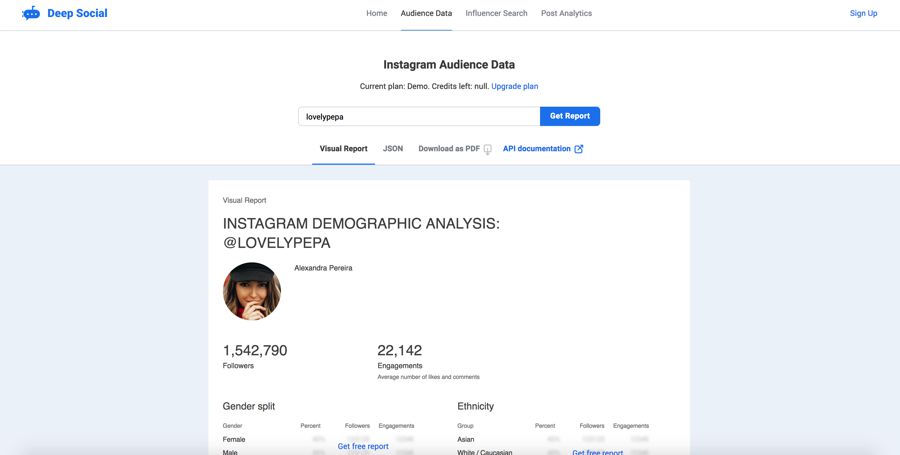Click the Average number of likes and comments caption

click(428, 377)
